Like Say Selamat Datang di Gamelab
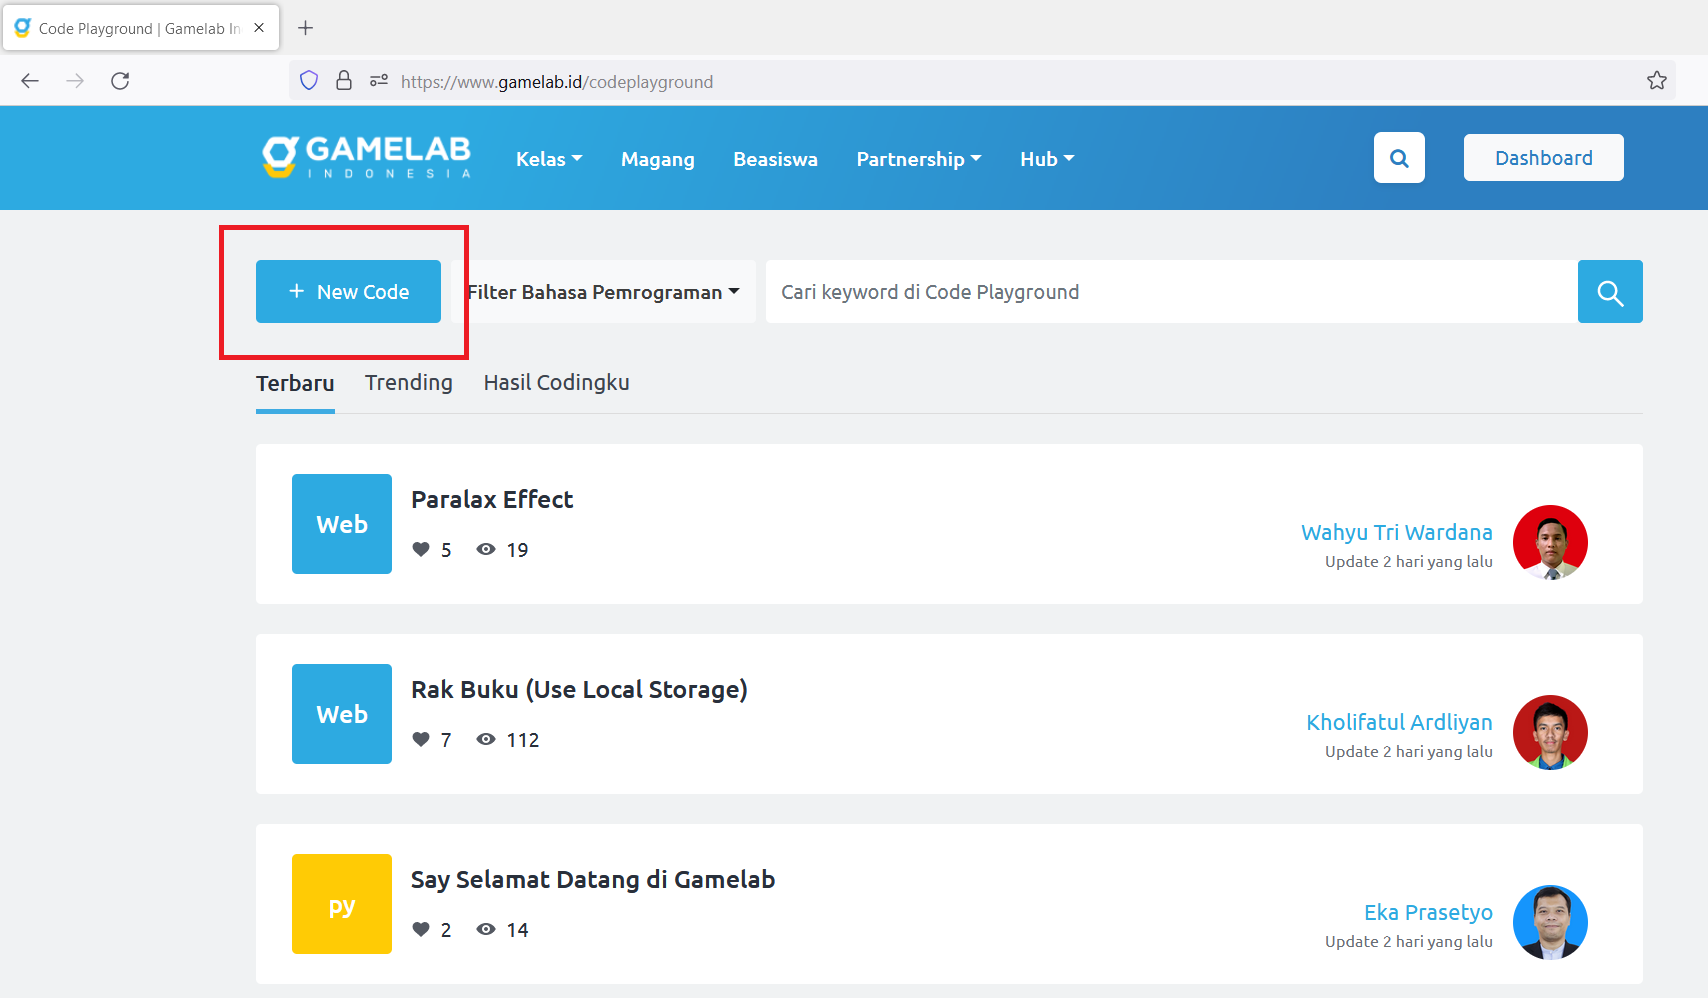This screenshot has width=1708, height=998. click(421, 929)
